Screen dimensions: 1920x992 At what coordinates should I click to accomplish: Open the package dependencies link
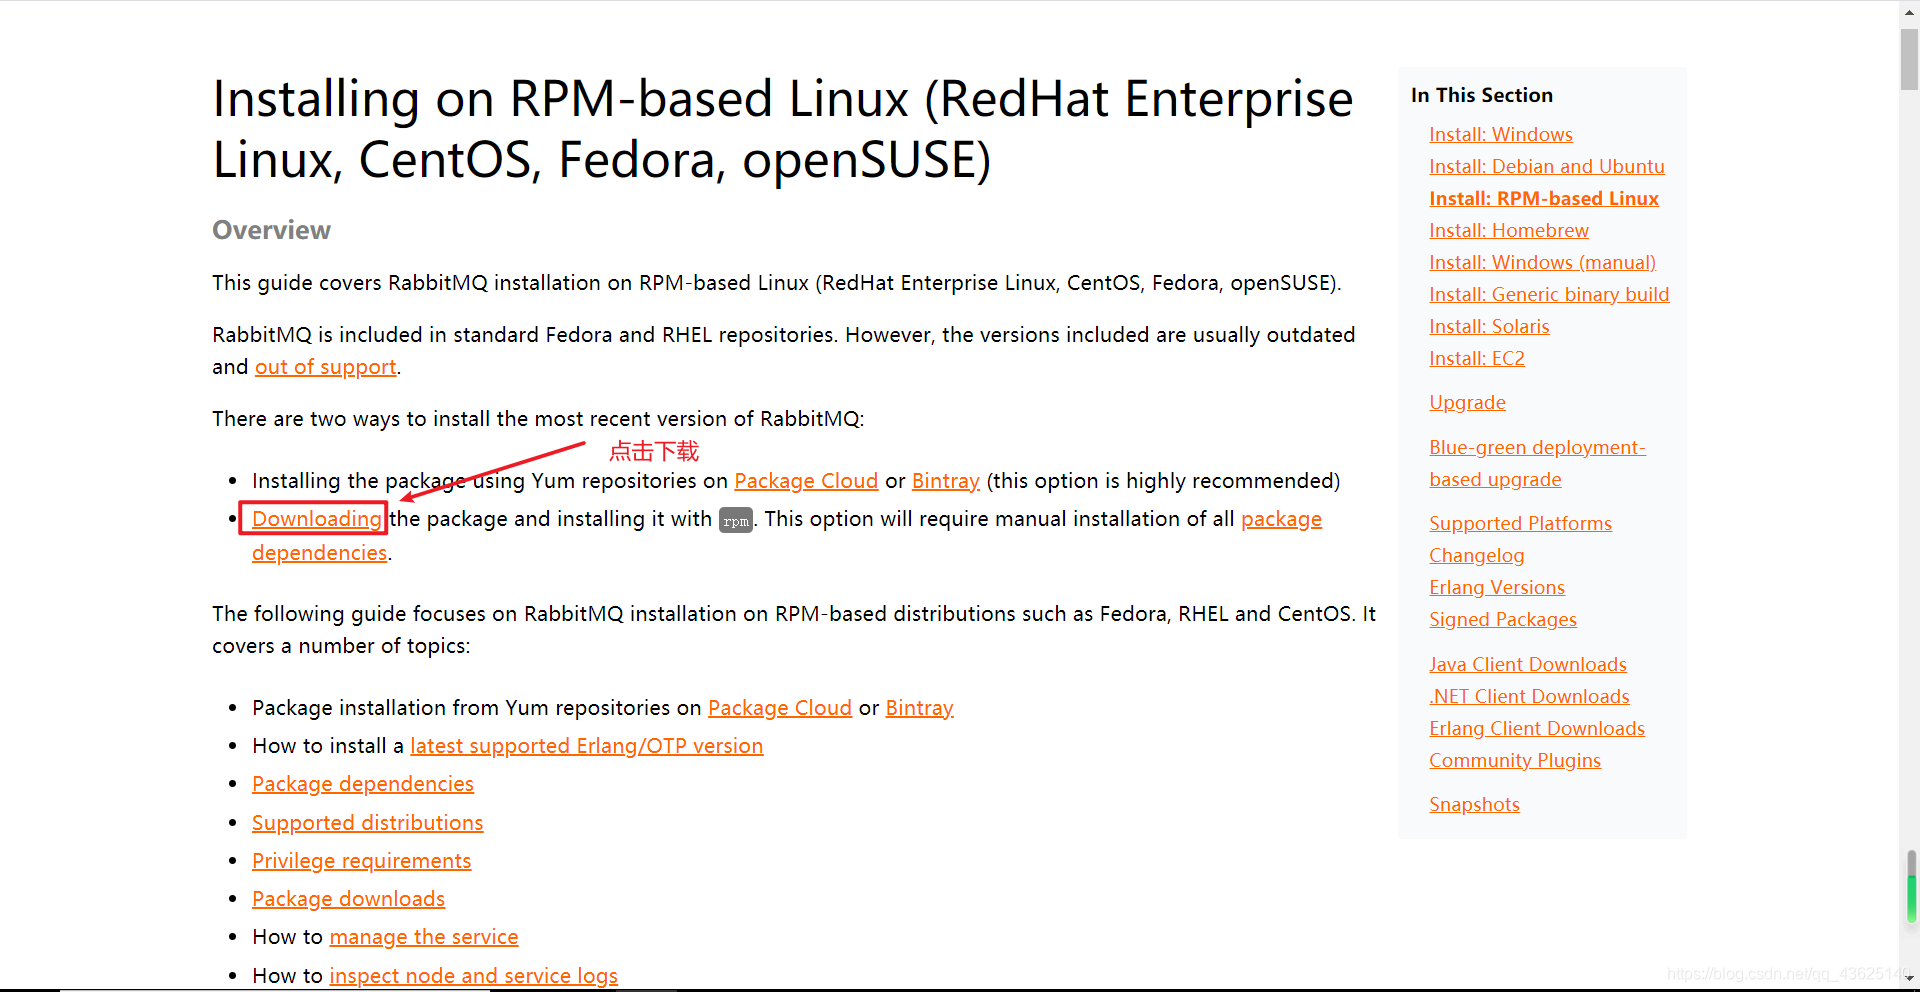coord(319,553)
